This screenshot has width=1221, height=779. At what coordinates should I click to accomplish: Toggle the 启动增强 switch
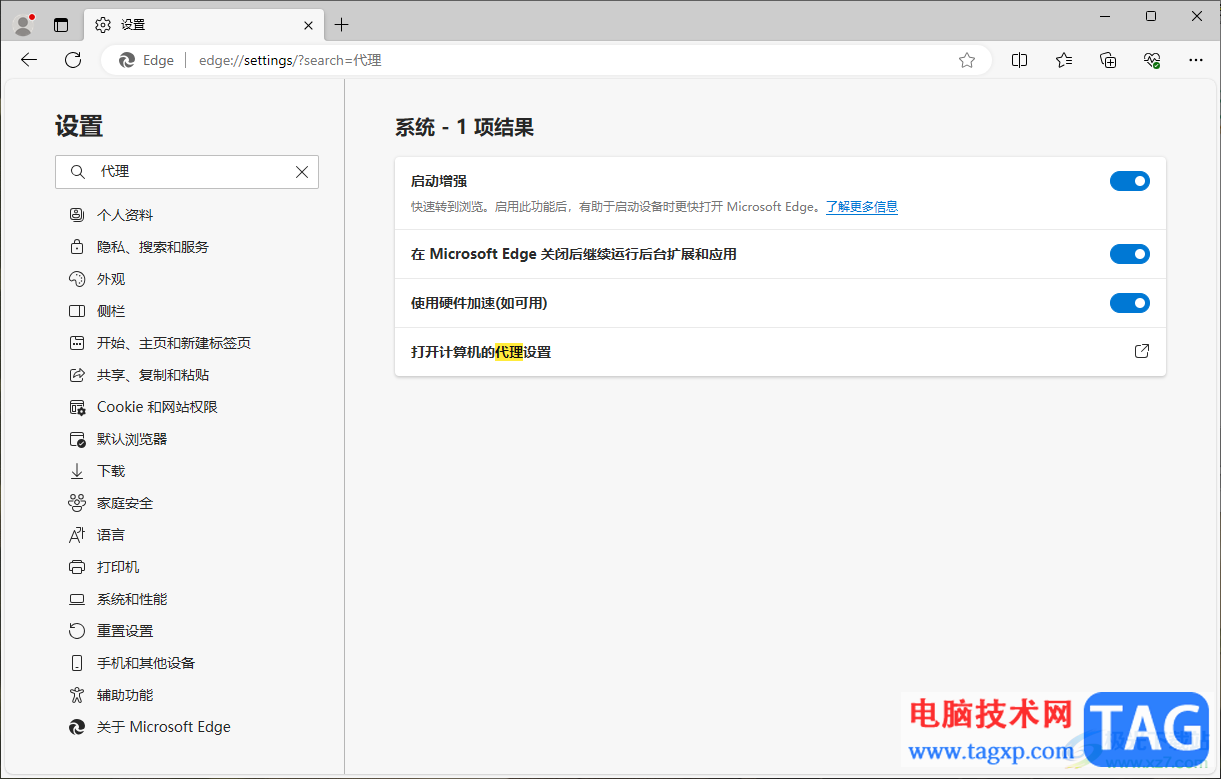1130,181
